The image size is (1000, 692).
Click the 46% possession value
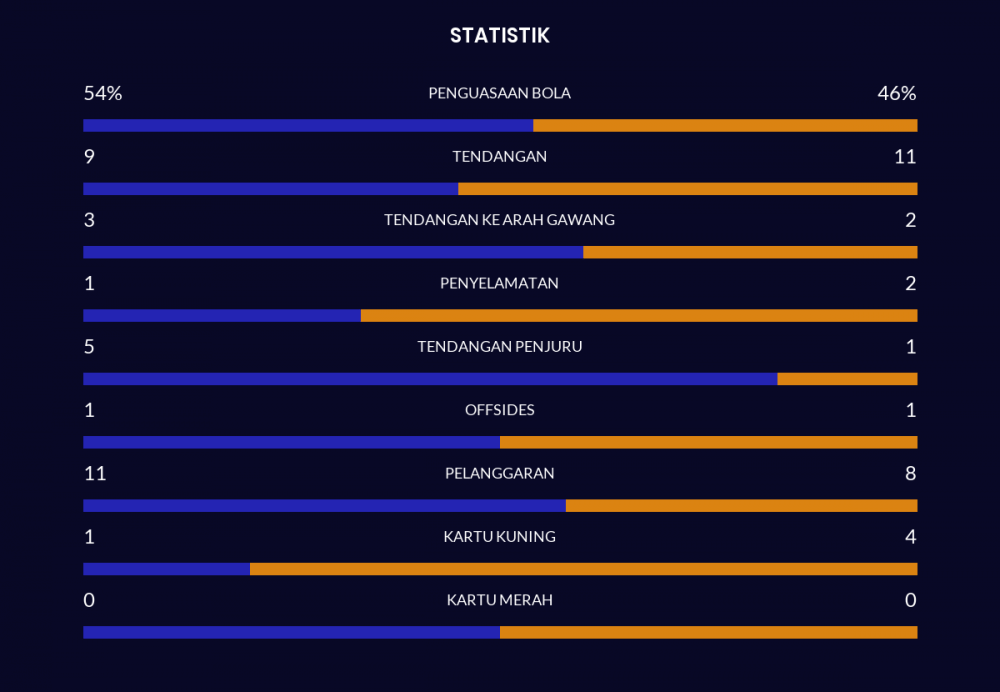(896, 93)
